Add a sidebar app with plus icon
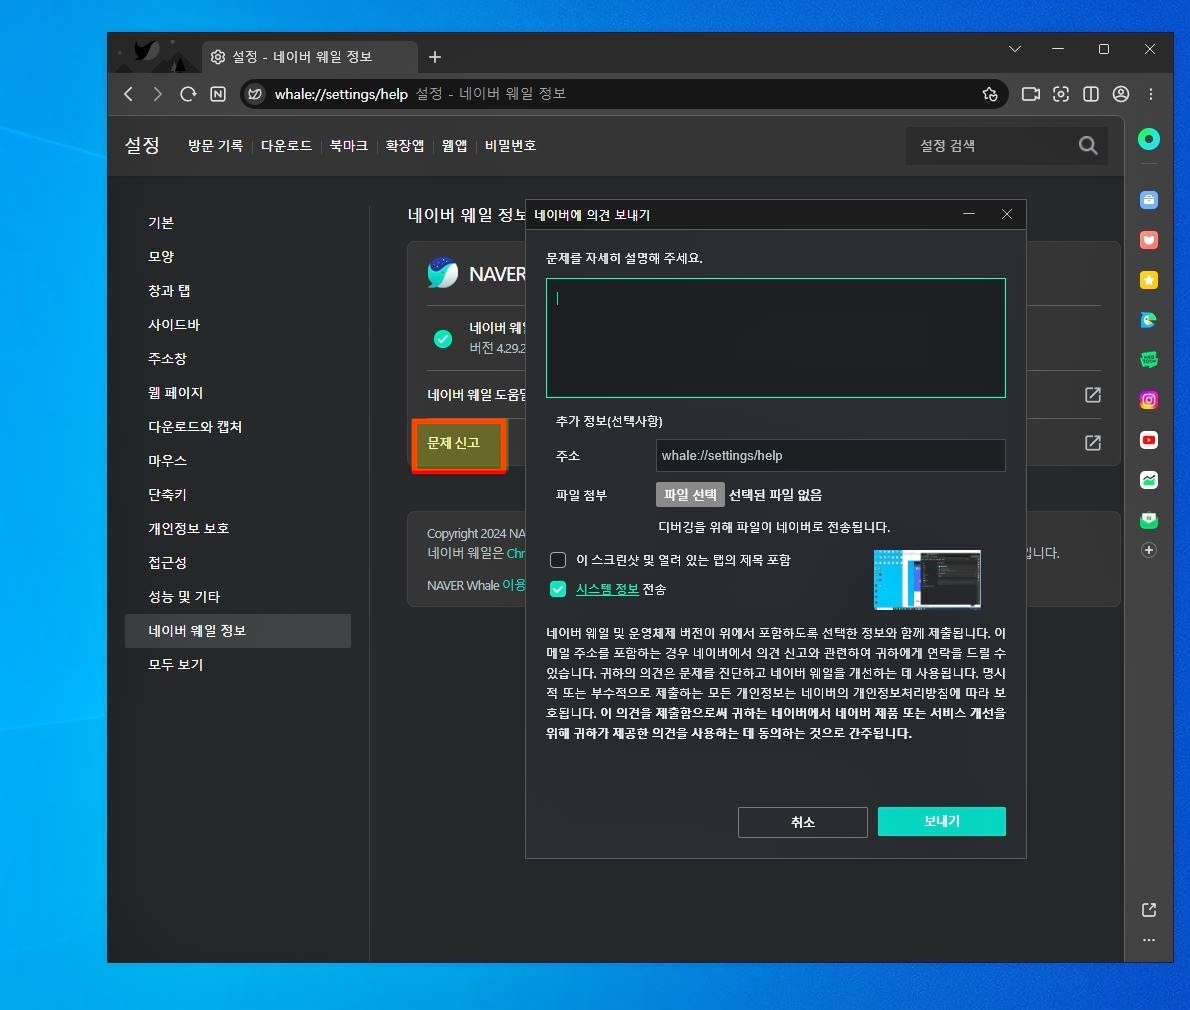The height and width of the screenshot is (1010, 1190). point(1149,550)
